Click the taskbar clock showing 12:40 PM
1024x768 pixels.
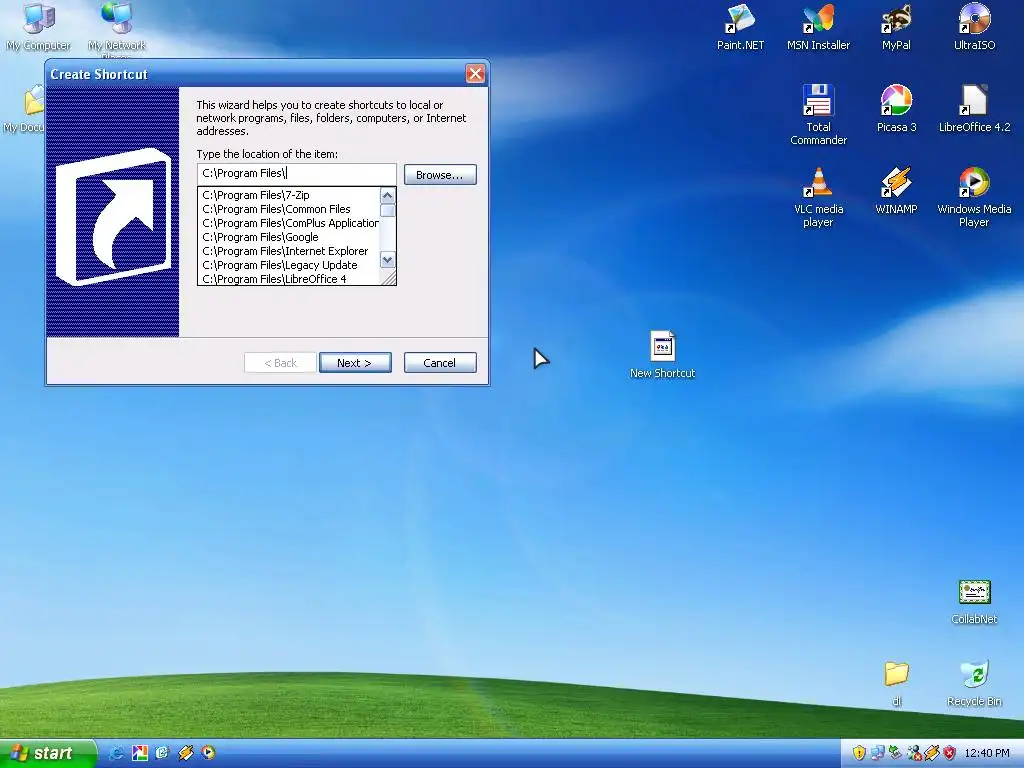pyautogui.click(x=987, y=753)
